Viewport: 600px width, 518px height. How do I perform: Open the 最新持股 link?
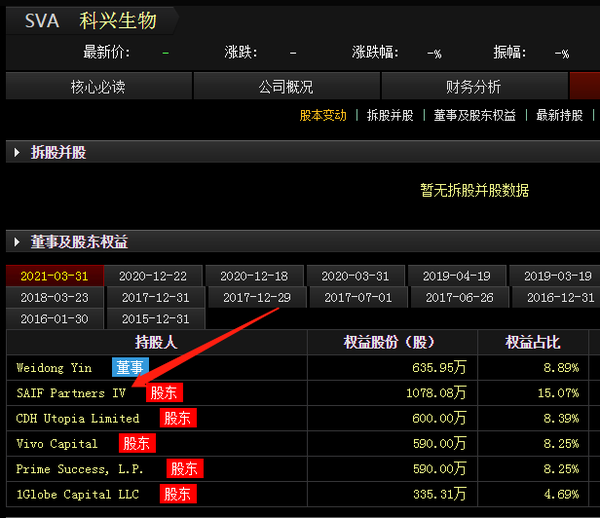click(559, 115)
